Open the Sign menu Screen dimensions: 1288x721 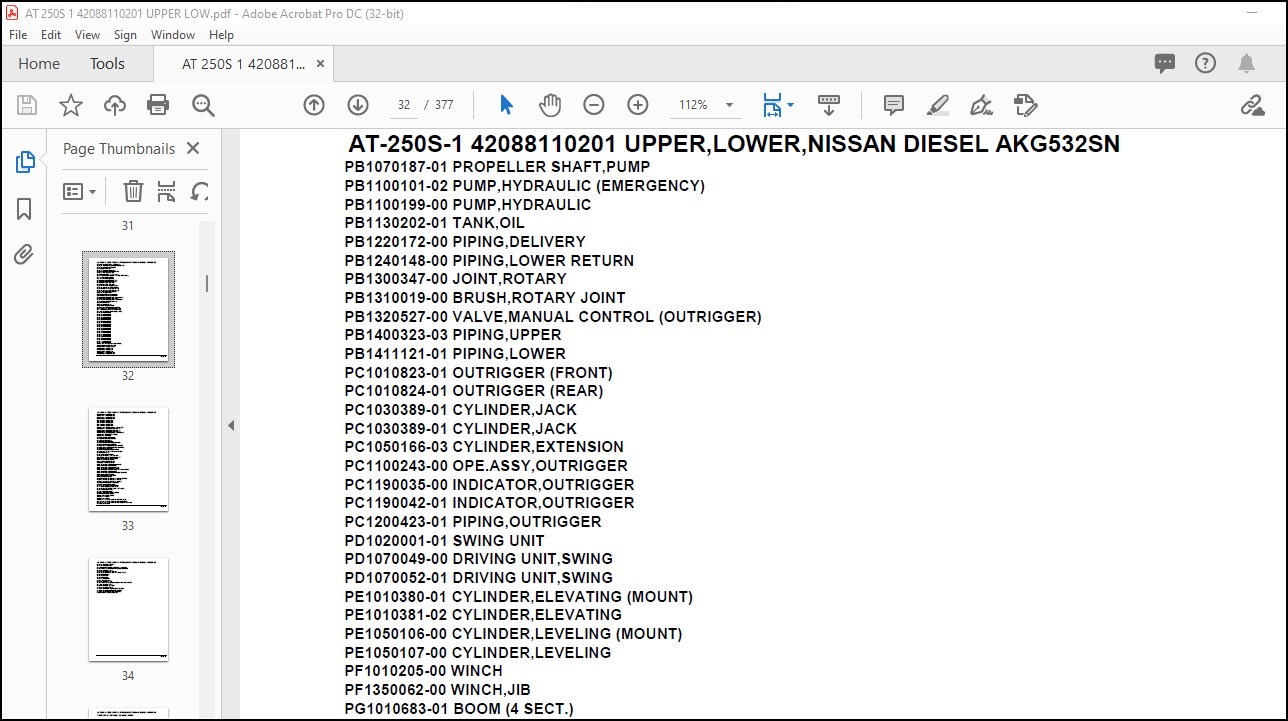click(125, 34)
